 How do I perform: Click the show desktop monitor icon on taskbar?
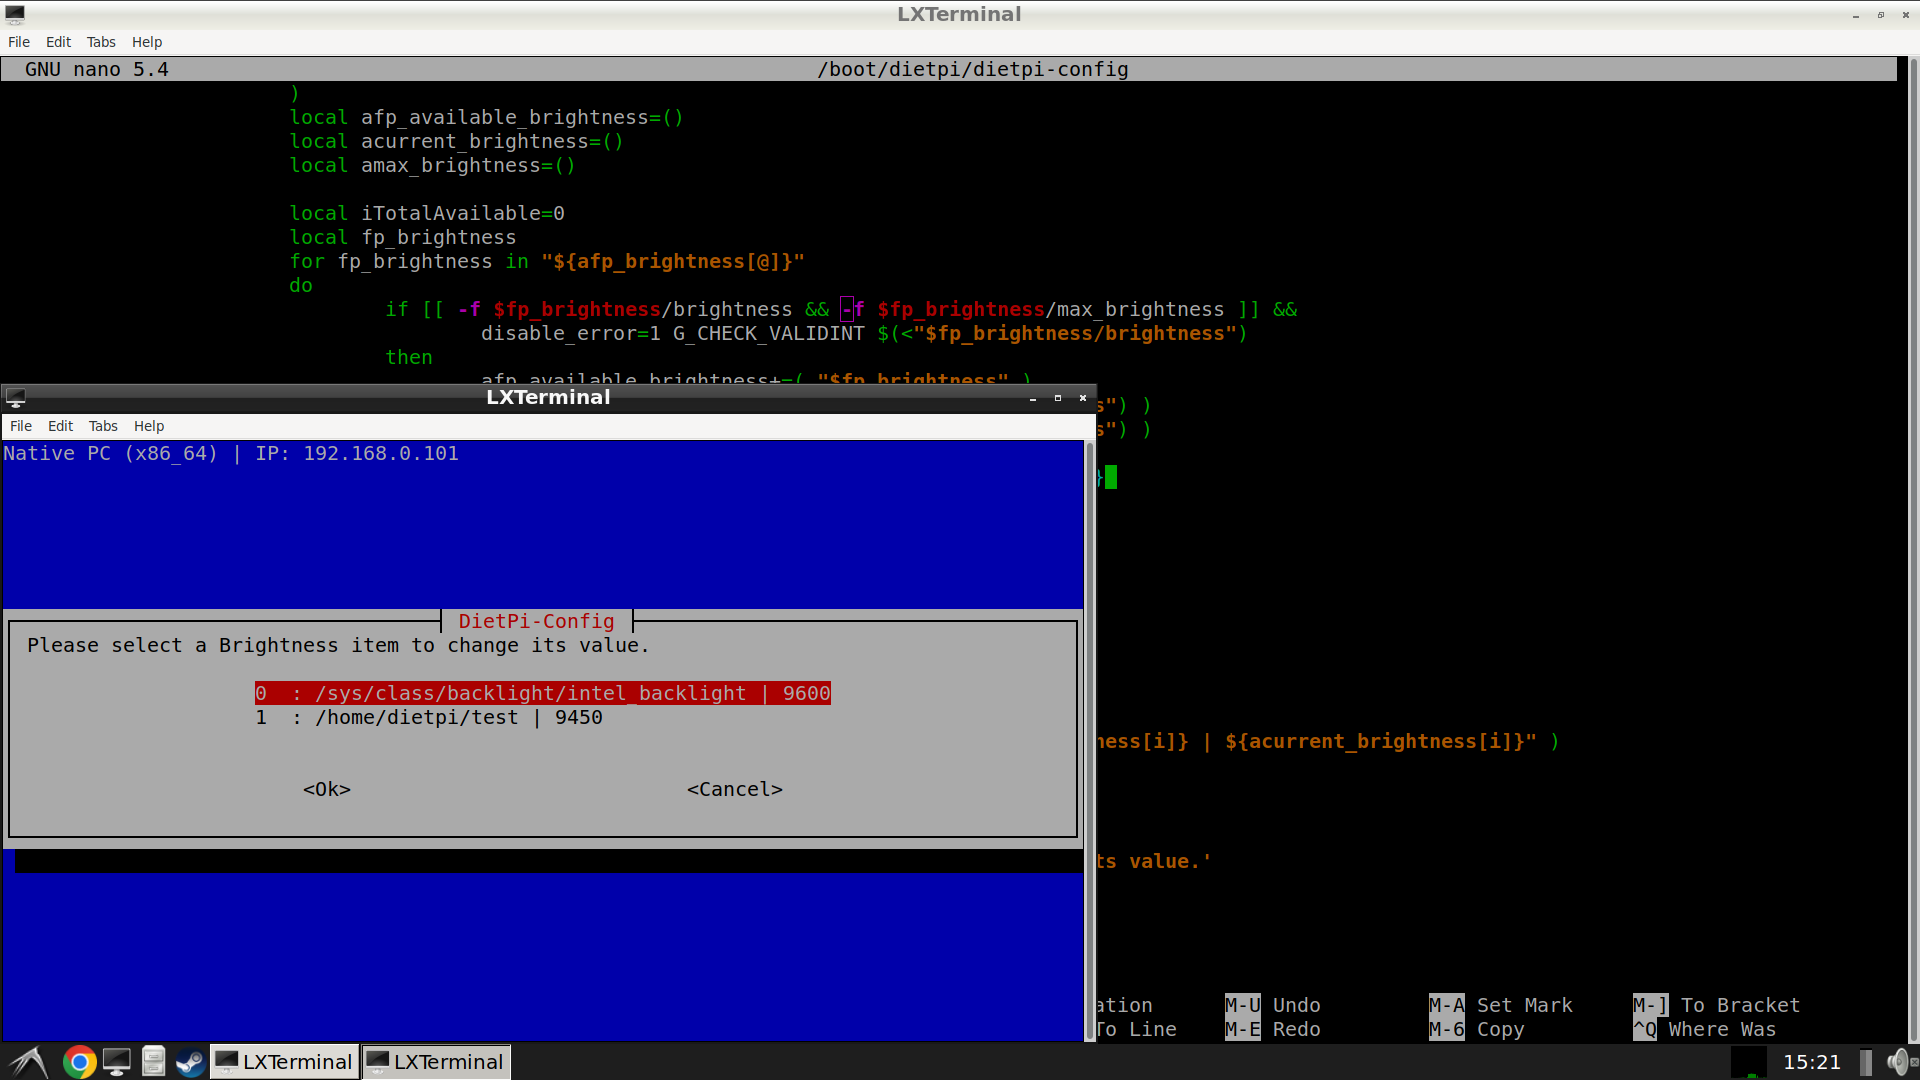point(117,1062)
